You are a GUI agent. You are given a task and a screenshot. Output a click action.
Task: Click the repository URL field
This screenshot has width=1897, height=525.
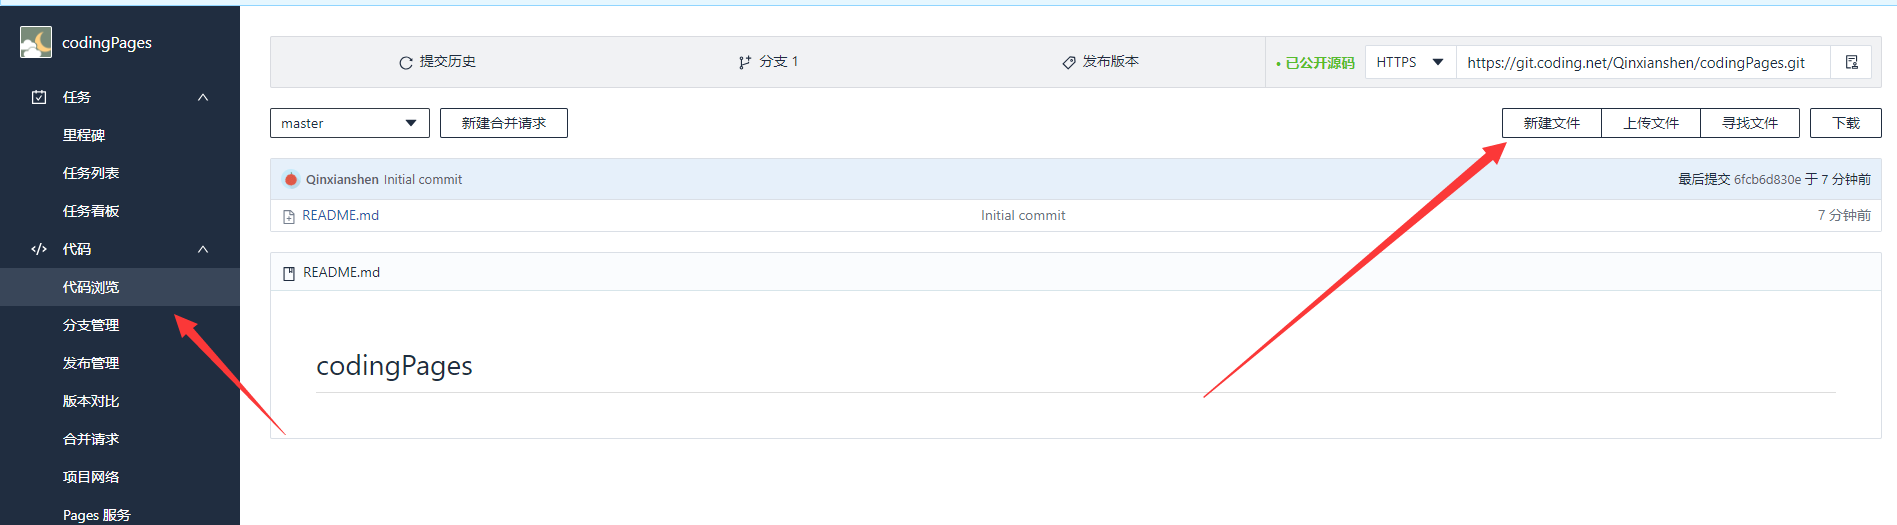(1643, 62)
